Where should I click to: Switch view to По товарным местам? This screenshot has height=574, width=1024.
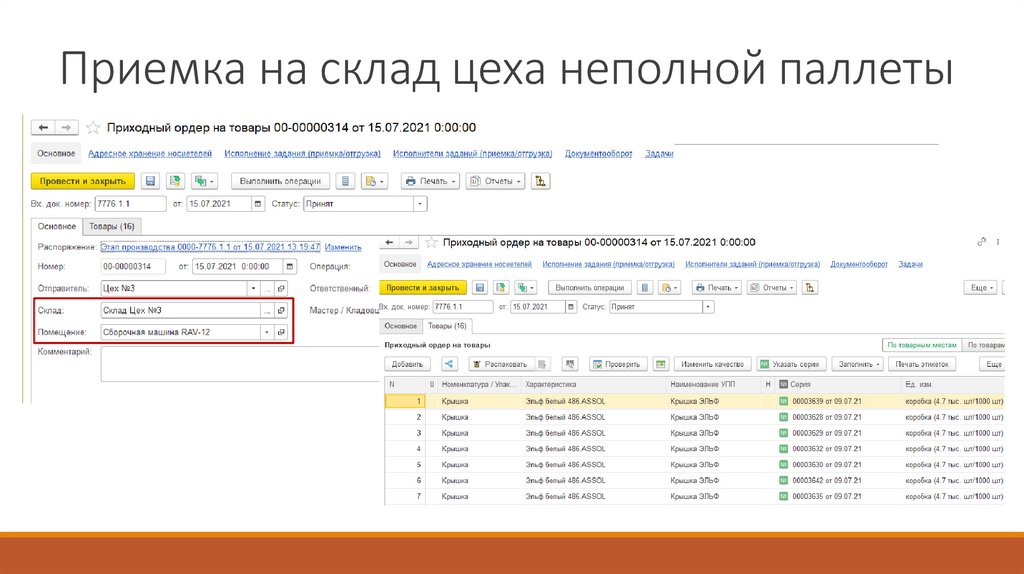pos(921,345)
